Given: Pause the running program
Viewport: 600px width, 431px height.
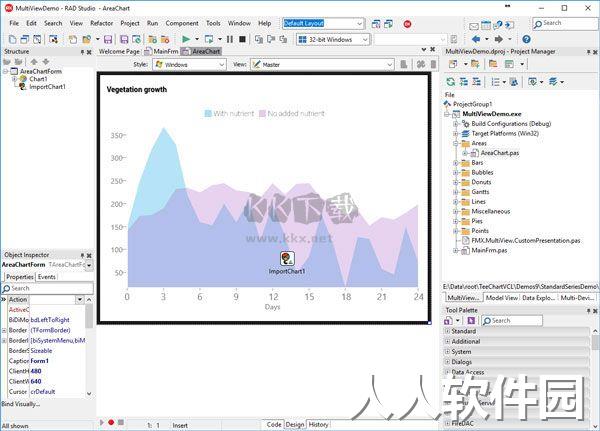Looking at the screenshot, I should pyautogui.click(x=230, y=39).
